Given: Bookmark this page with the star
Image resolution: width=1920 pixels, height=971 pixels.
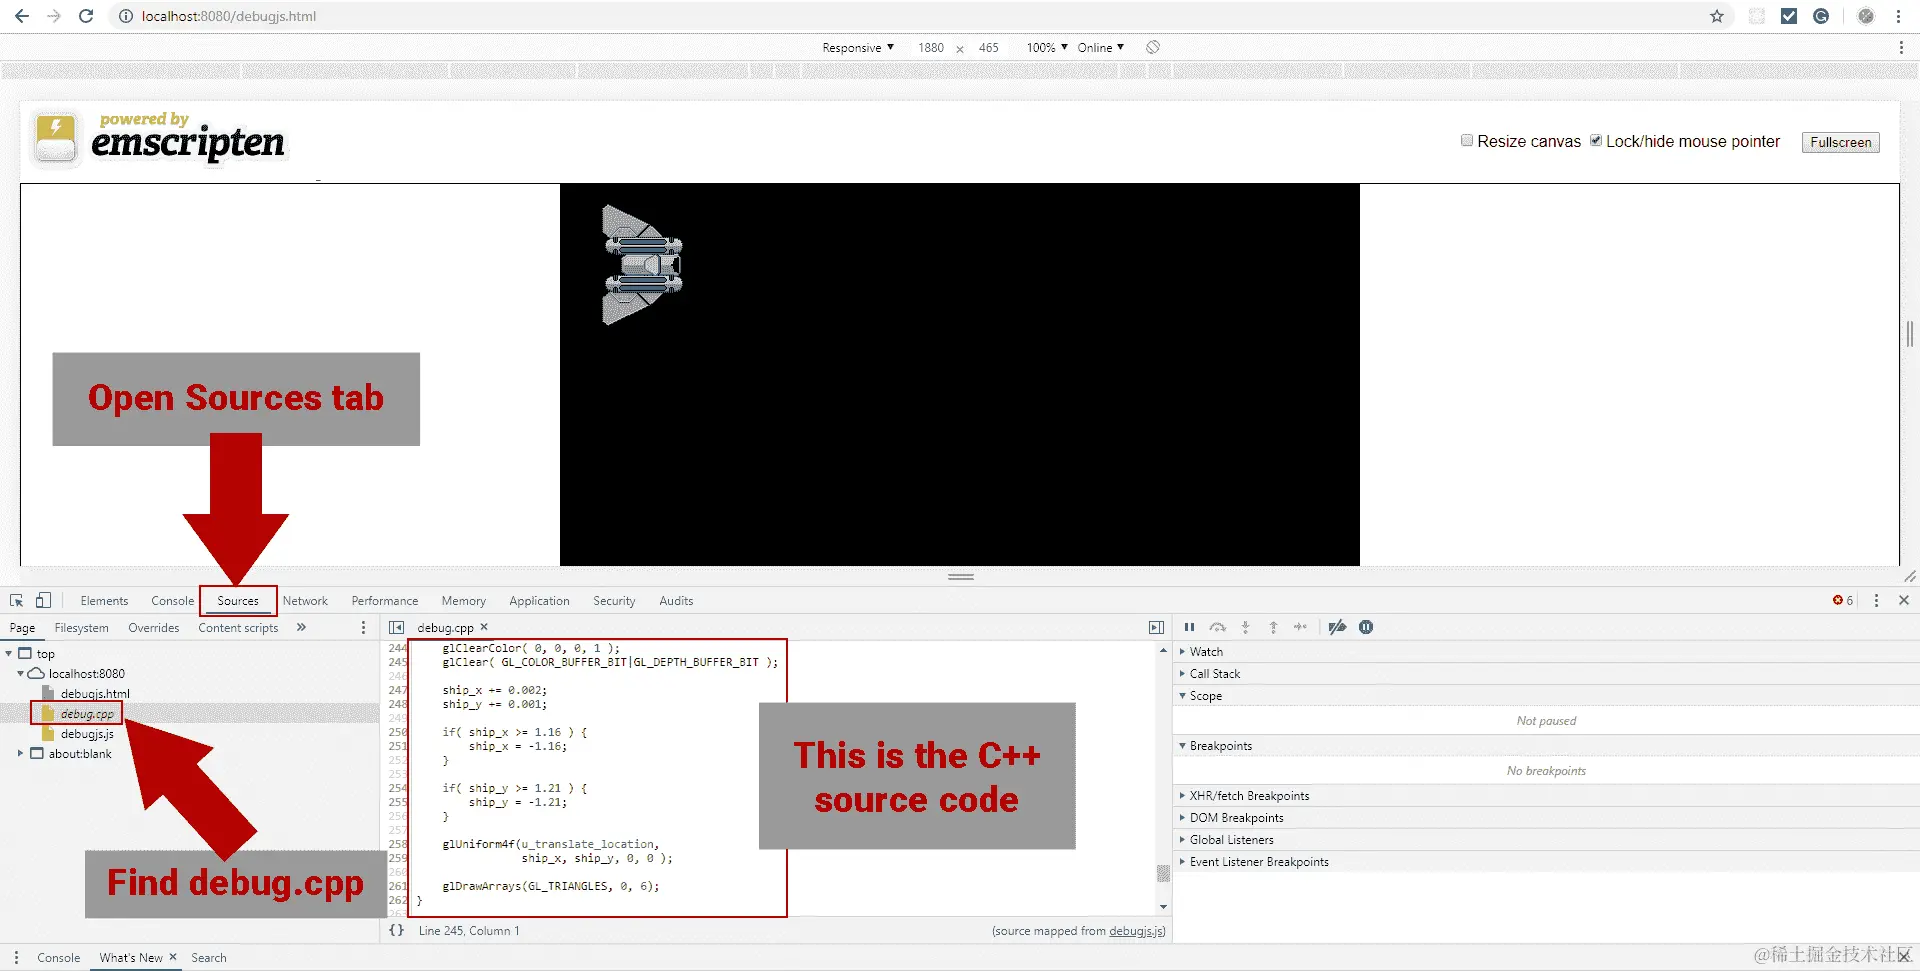Looking at the screenshot, I should 1717,16.
